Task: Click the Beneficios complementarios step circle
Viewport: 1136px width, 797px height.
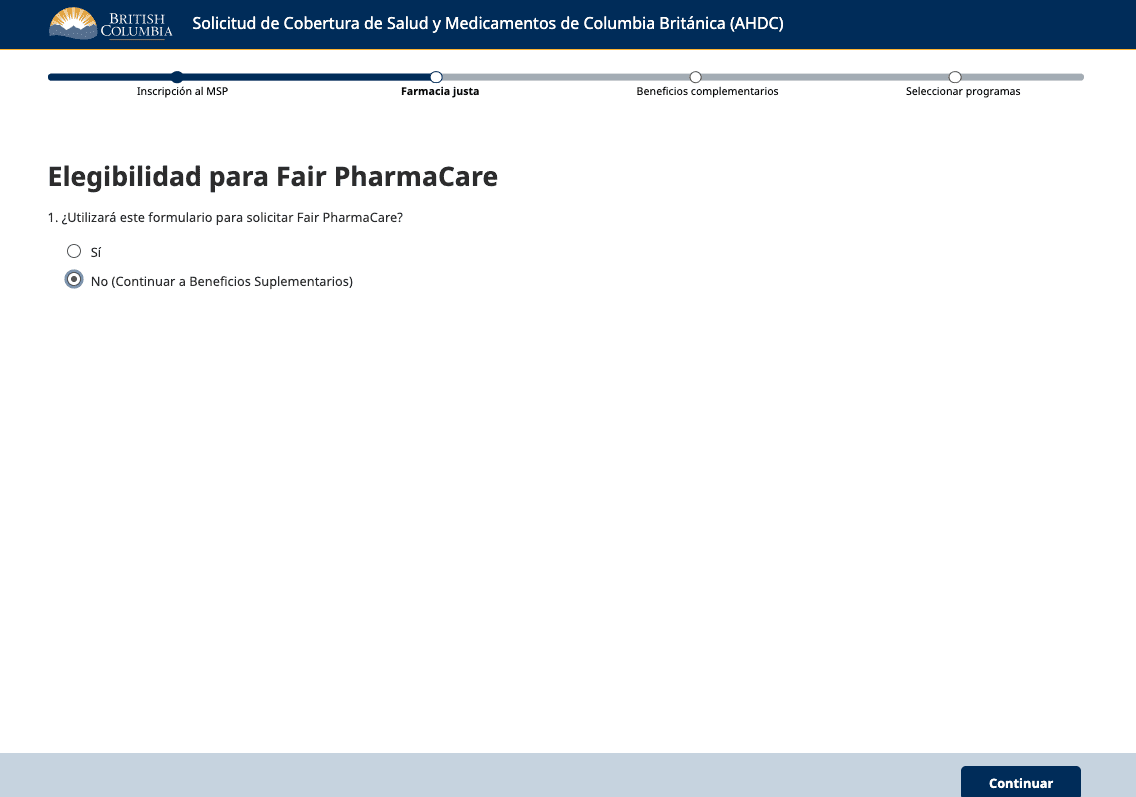Action: [696, 77]
